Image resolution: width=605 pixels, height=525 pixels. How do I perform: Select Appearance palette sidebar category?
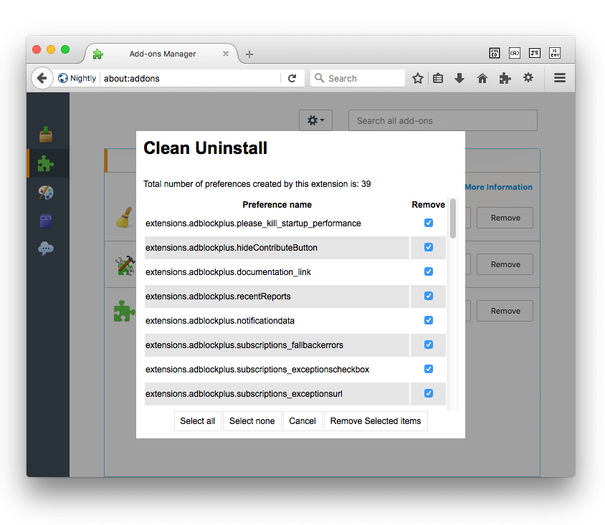(46, 192)
